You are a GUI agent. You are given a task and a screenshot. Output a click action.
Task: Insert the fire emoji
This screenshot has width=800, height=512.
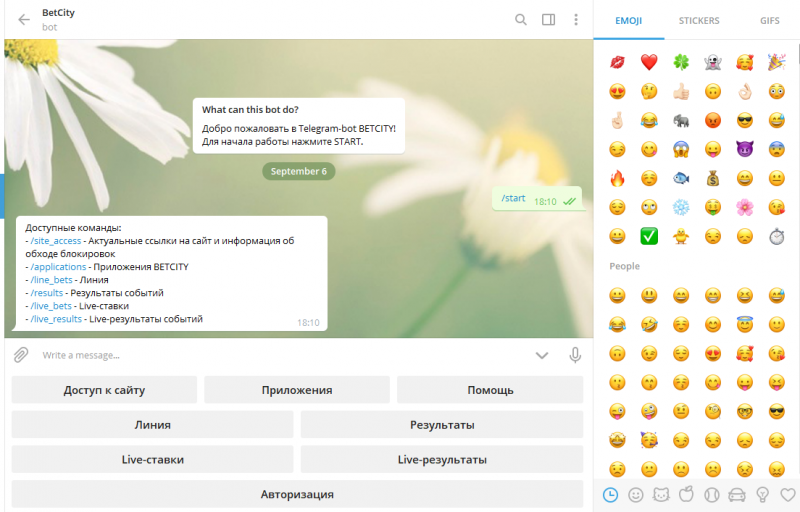click(617, 178)
